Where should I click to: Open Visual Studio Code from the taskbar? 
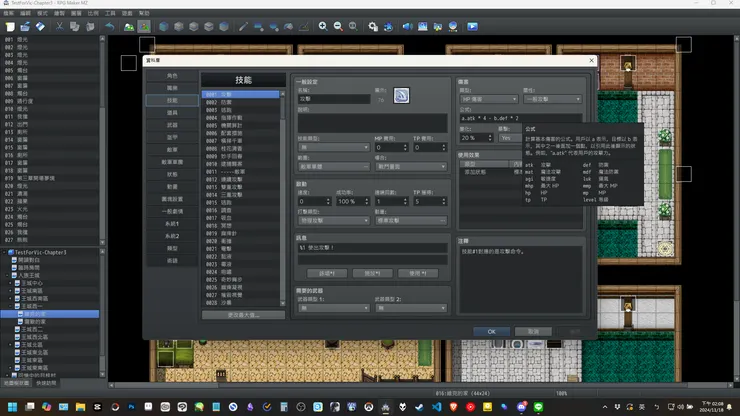436,407
